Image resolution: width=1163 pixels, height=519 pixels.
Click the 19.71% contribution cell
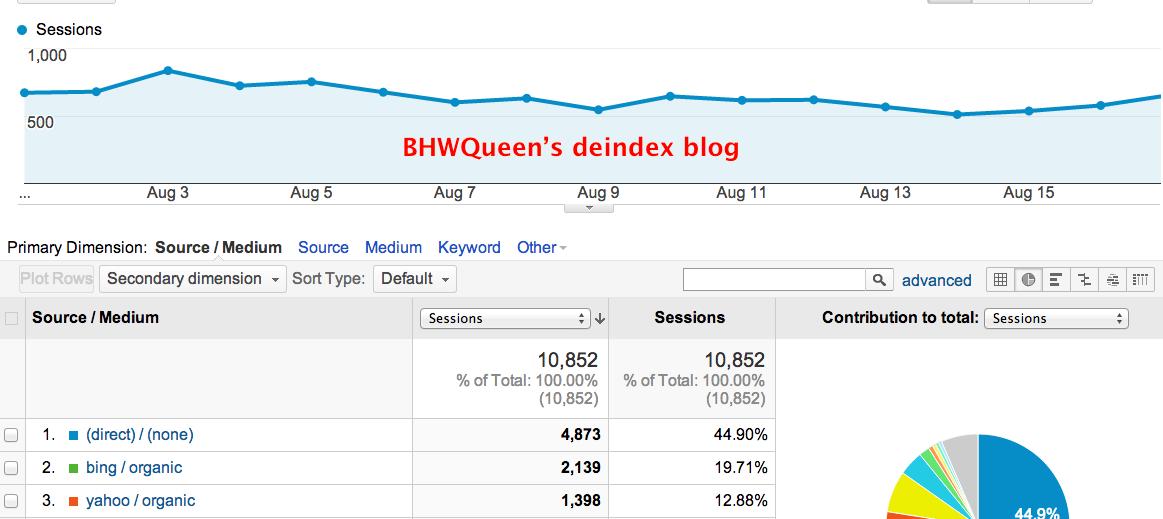click(x=740, y=468)
